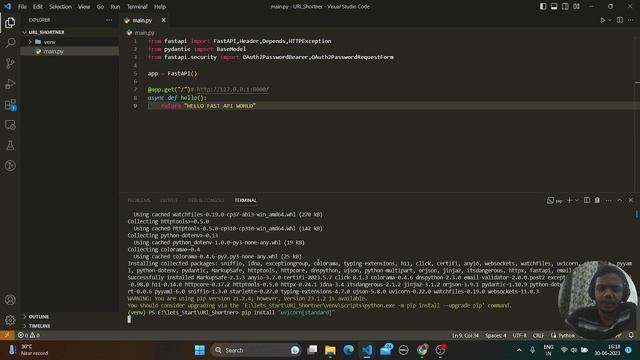640x360 pixels.
Task: Close the terminal panel
Action: coord(631,200)
